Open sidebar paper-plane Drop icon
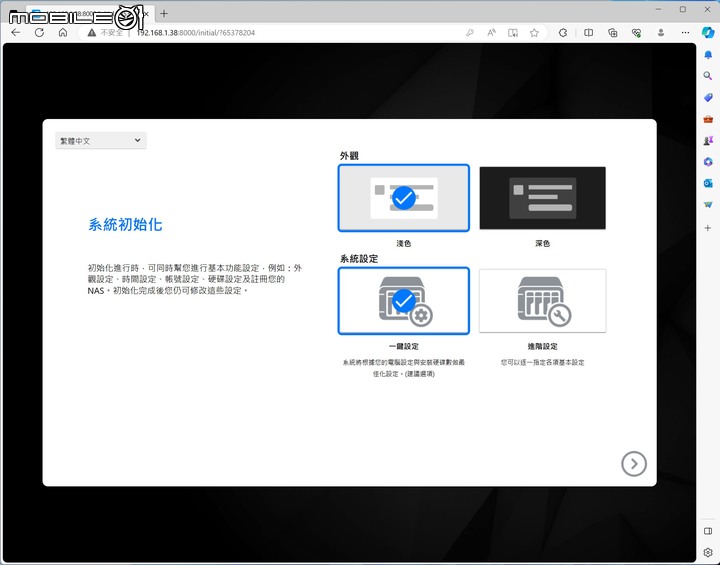Viewport: 720px width, 565px height. point(708,205)
